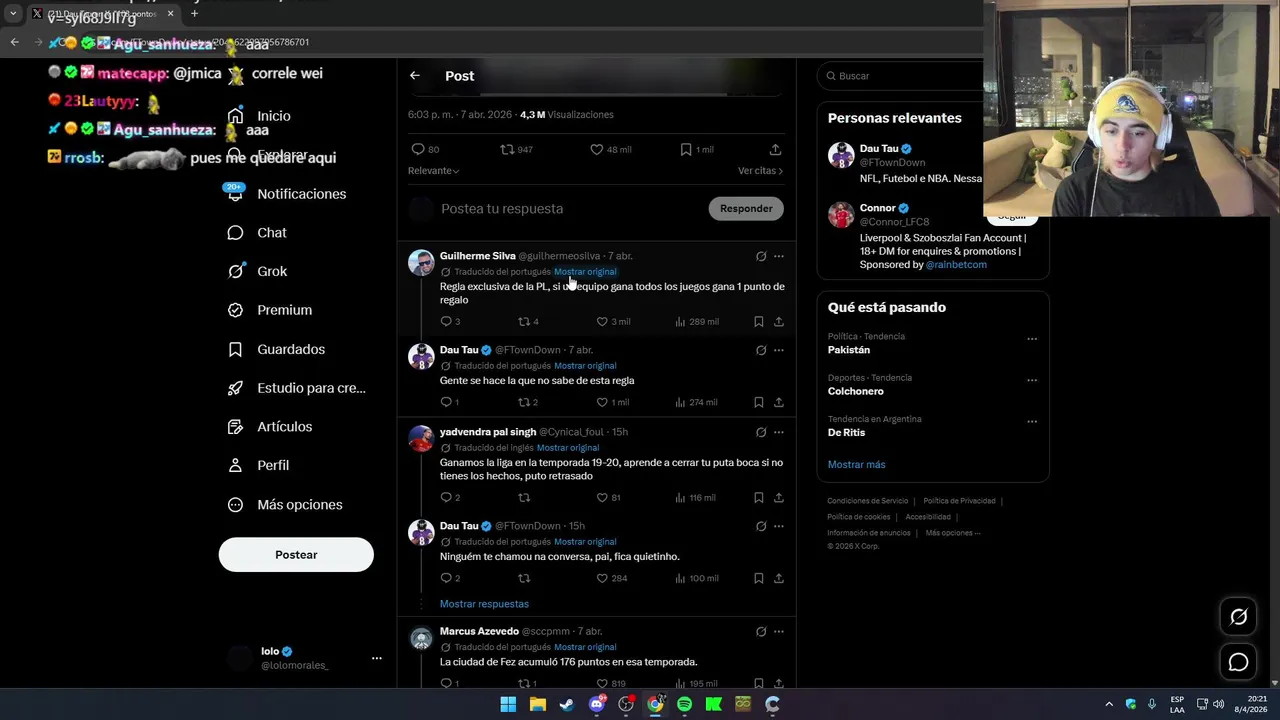Show original text of Guilherme Silva's reply
The height and width of the screenshot is (720, 1280).
(585, 272)
